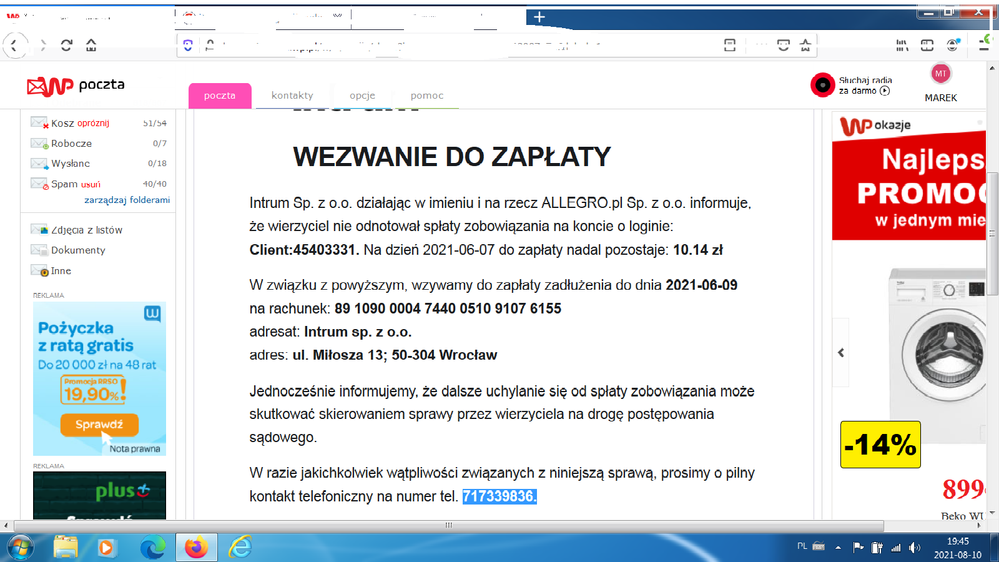Screen dimensions: 999x562
Task: Click Sprawdź button in loan ad
Action: point(99,424)
